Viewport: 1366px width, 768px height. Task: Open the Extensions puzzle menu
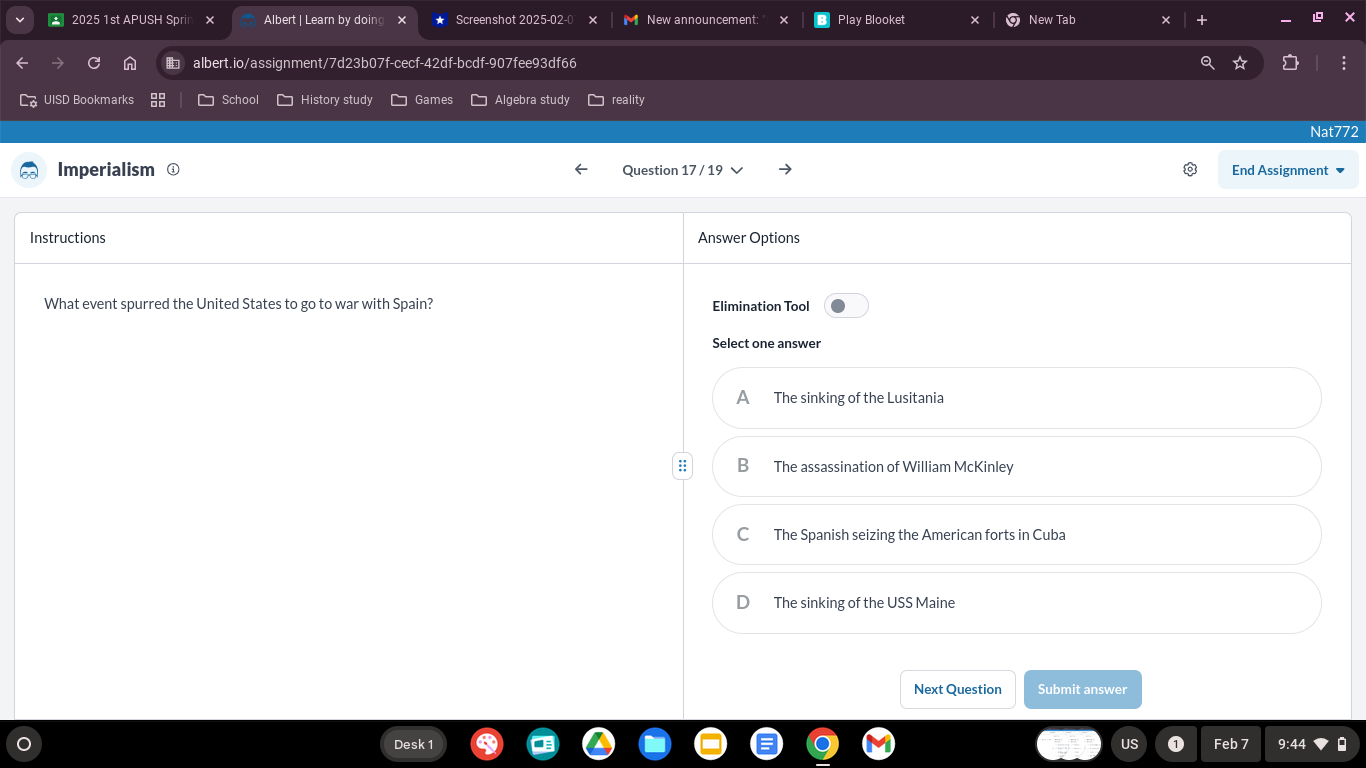tap(1291, 63)
